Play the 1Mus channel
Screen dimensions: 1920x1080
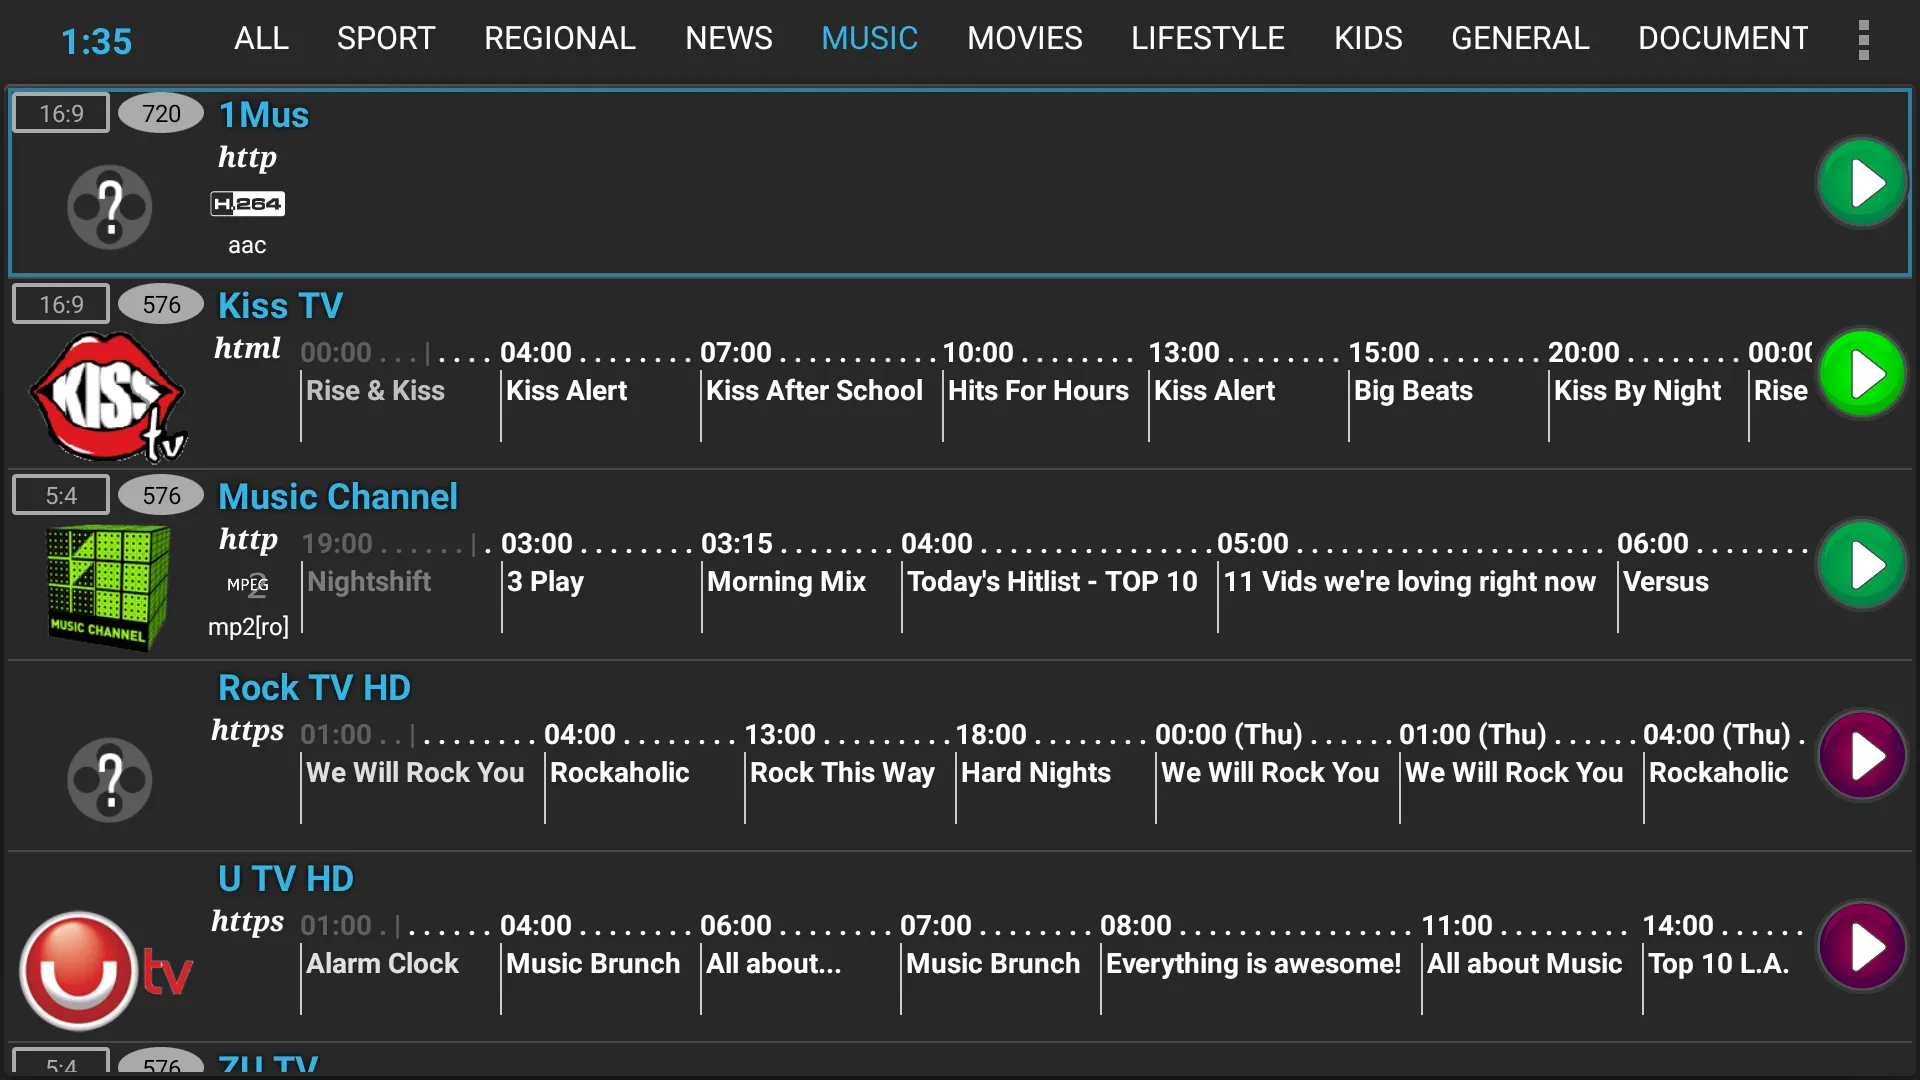(x=1863, y=183)
